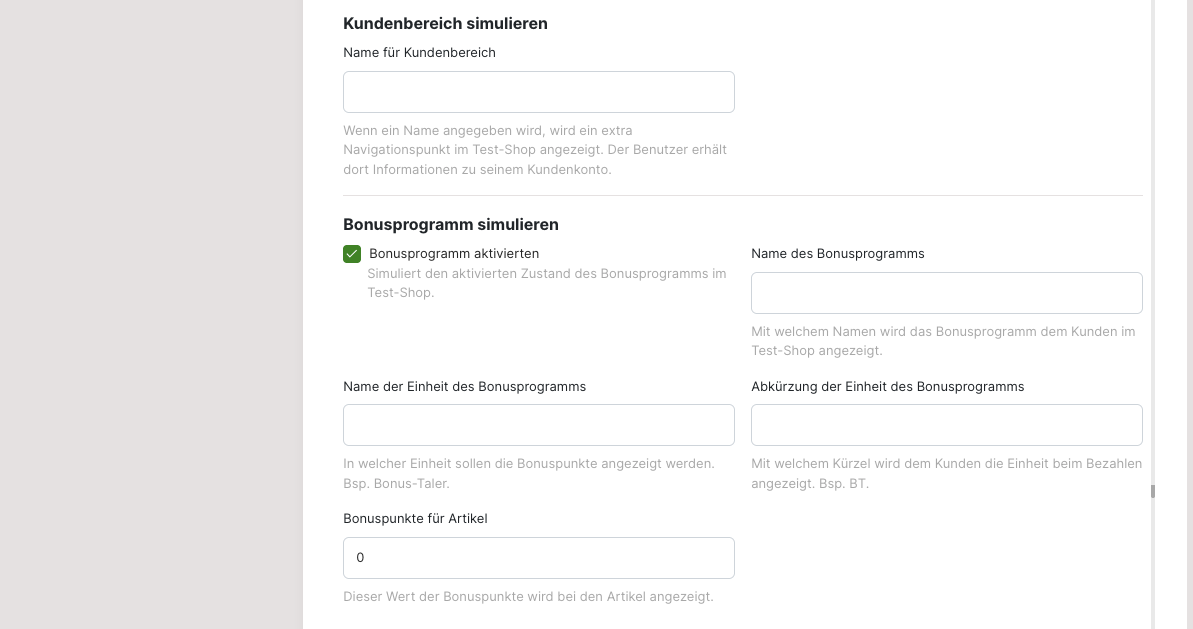
Task: Select the Name der Einheit des Bonusprogramms field
Action: (x=538, y=425)
